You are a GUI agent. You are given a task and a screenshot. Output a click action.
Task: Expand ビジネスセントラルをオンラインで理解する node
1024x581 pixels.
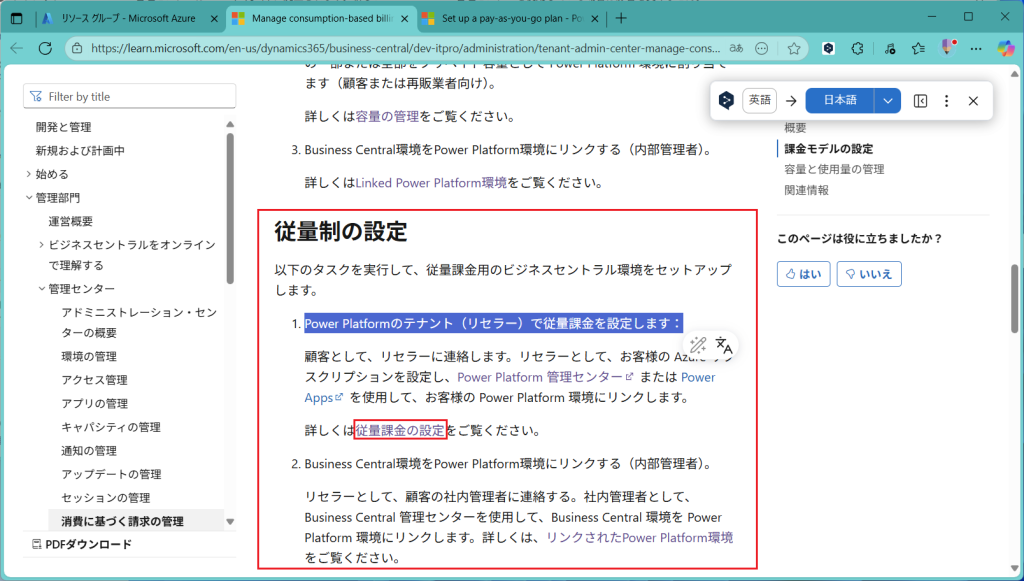pos(41,245)
